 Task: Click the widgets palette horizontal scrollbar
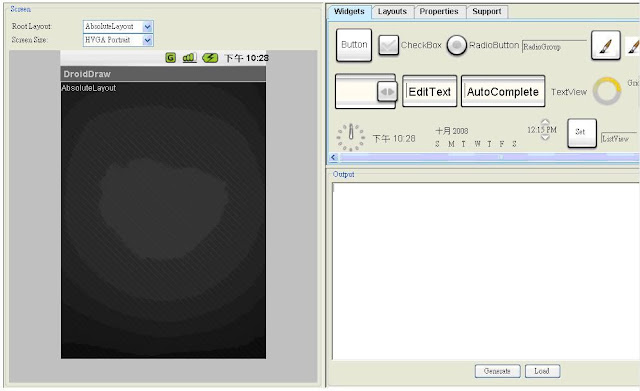(x=485, y=157)
